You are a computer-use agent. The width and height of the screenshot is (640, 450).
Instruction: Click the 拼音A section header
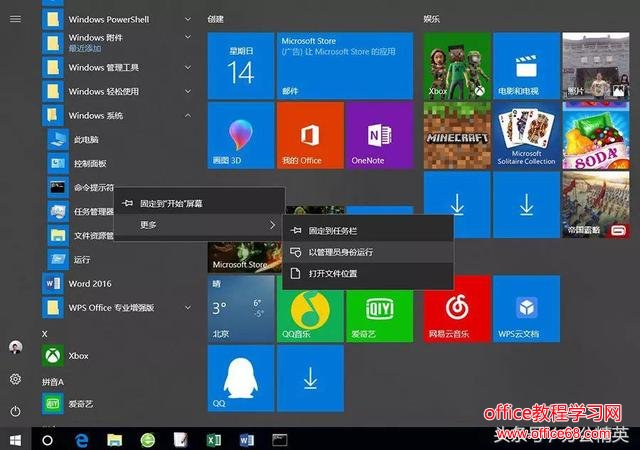53,382
